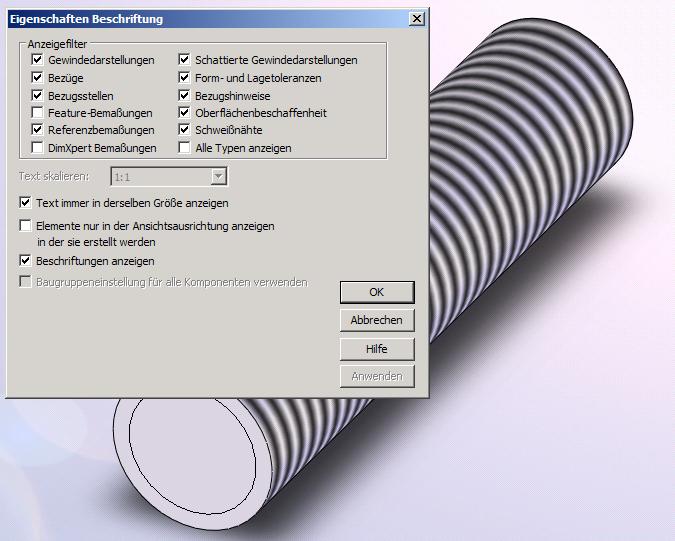Image resolution: width=675 pixels, height=541 pixels.
Task: Click the Abbrechen button
Action: click(377, 320)
